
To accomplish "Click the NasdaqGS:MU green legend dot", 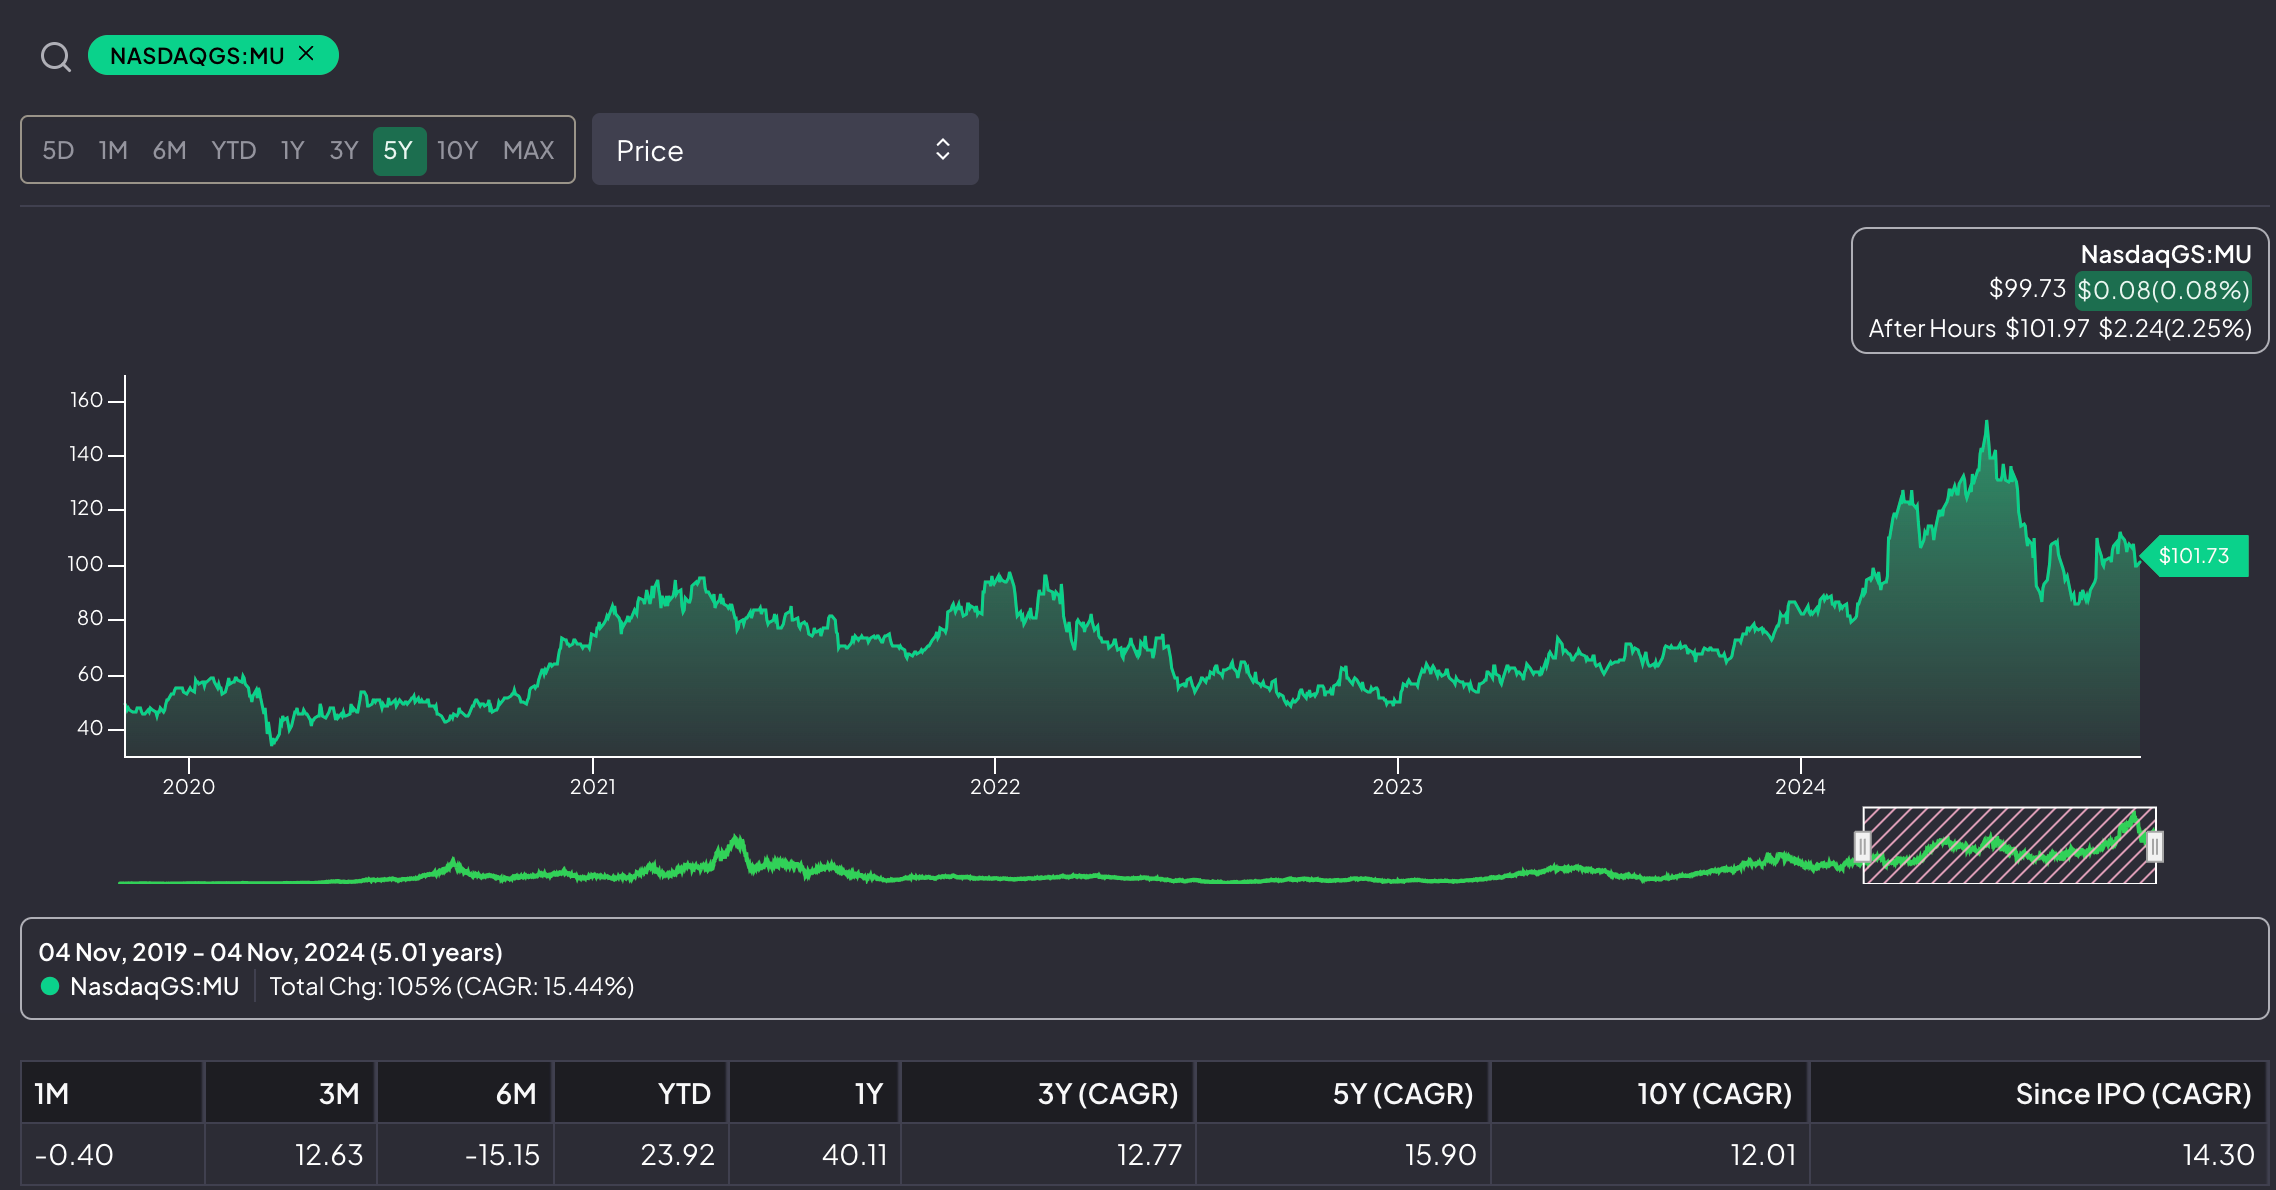I will click(x=50, y=986).
